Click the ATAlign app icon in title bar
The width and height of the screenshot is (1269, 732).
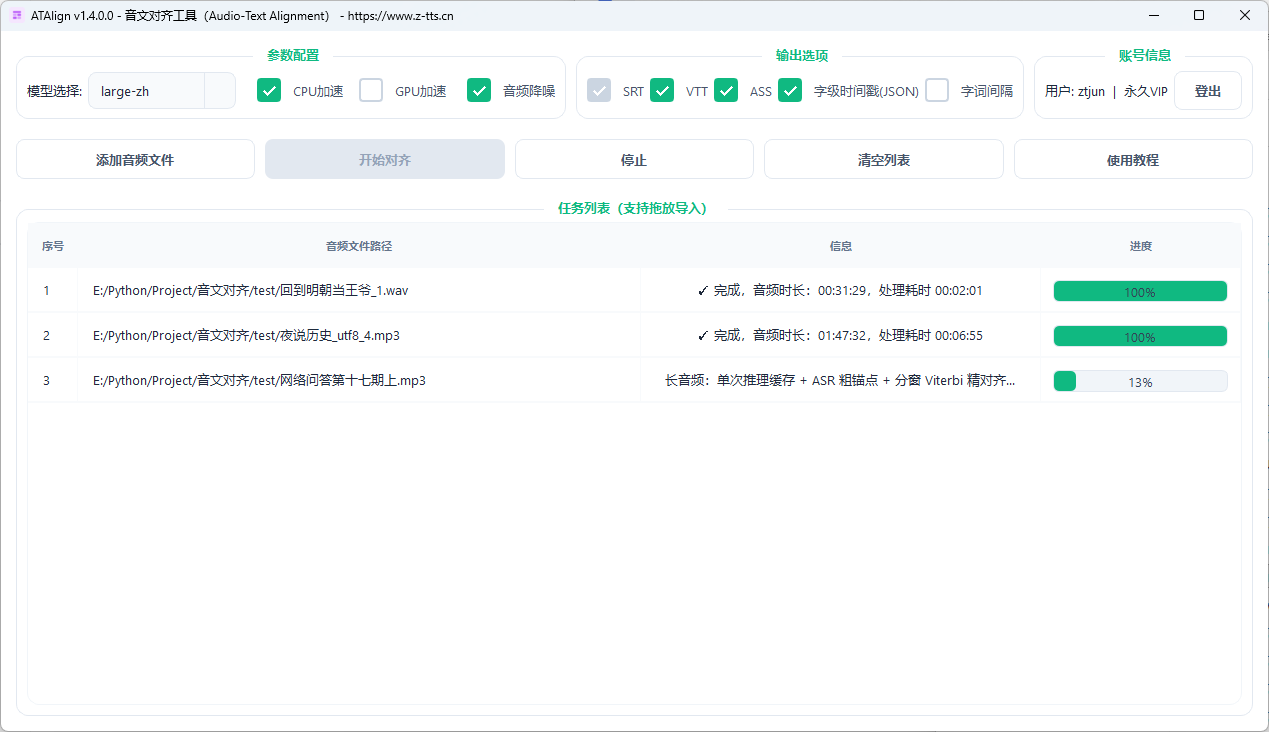coord(16,15)
